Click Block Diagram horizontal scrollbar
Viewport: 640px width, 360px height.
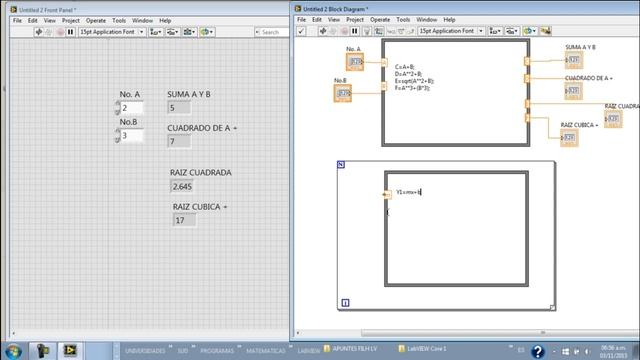500,333
